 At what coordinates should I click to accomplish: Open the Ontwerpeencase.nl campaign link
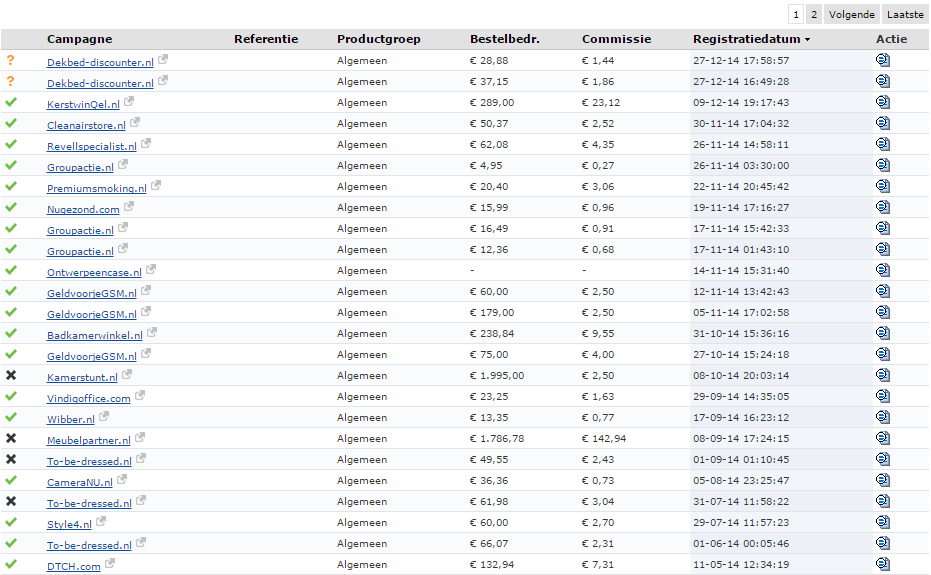[94, 272]
